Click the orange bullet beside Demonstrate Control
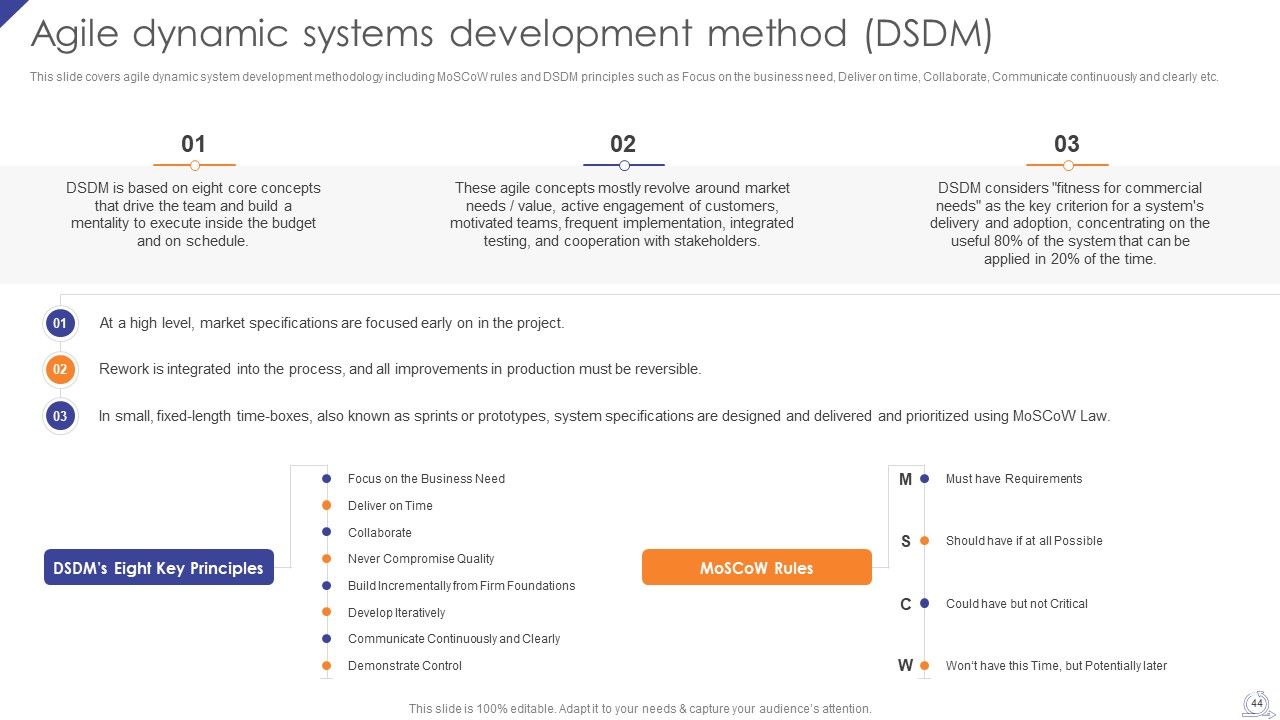This screenshot has height=720, width=1280. click(326, 666)
